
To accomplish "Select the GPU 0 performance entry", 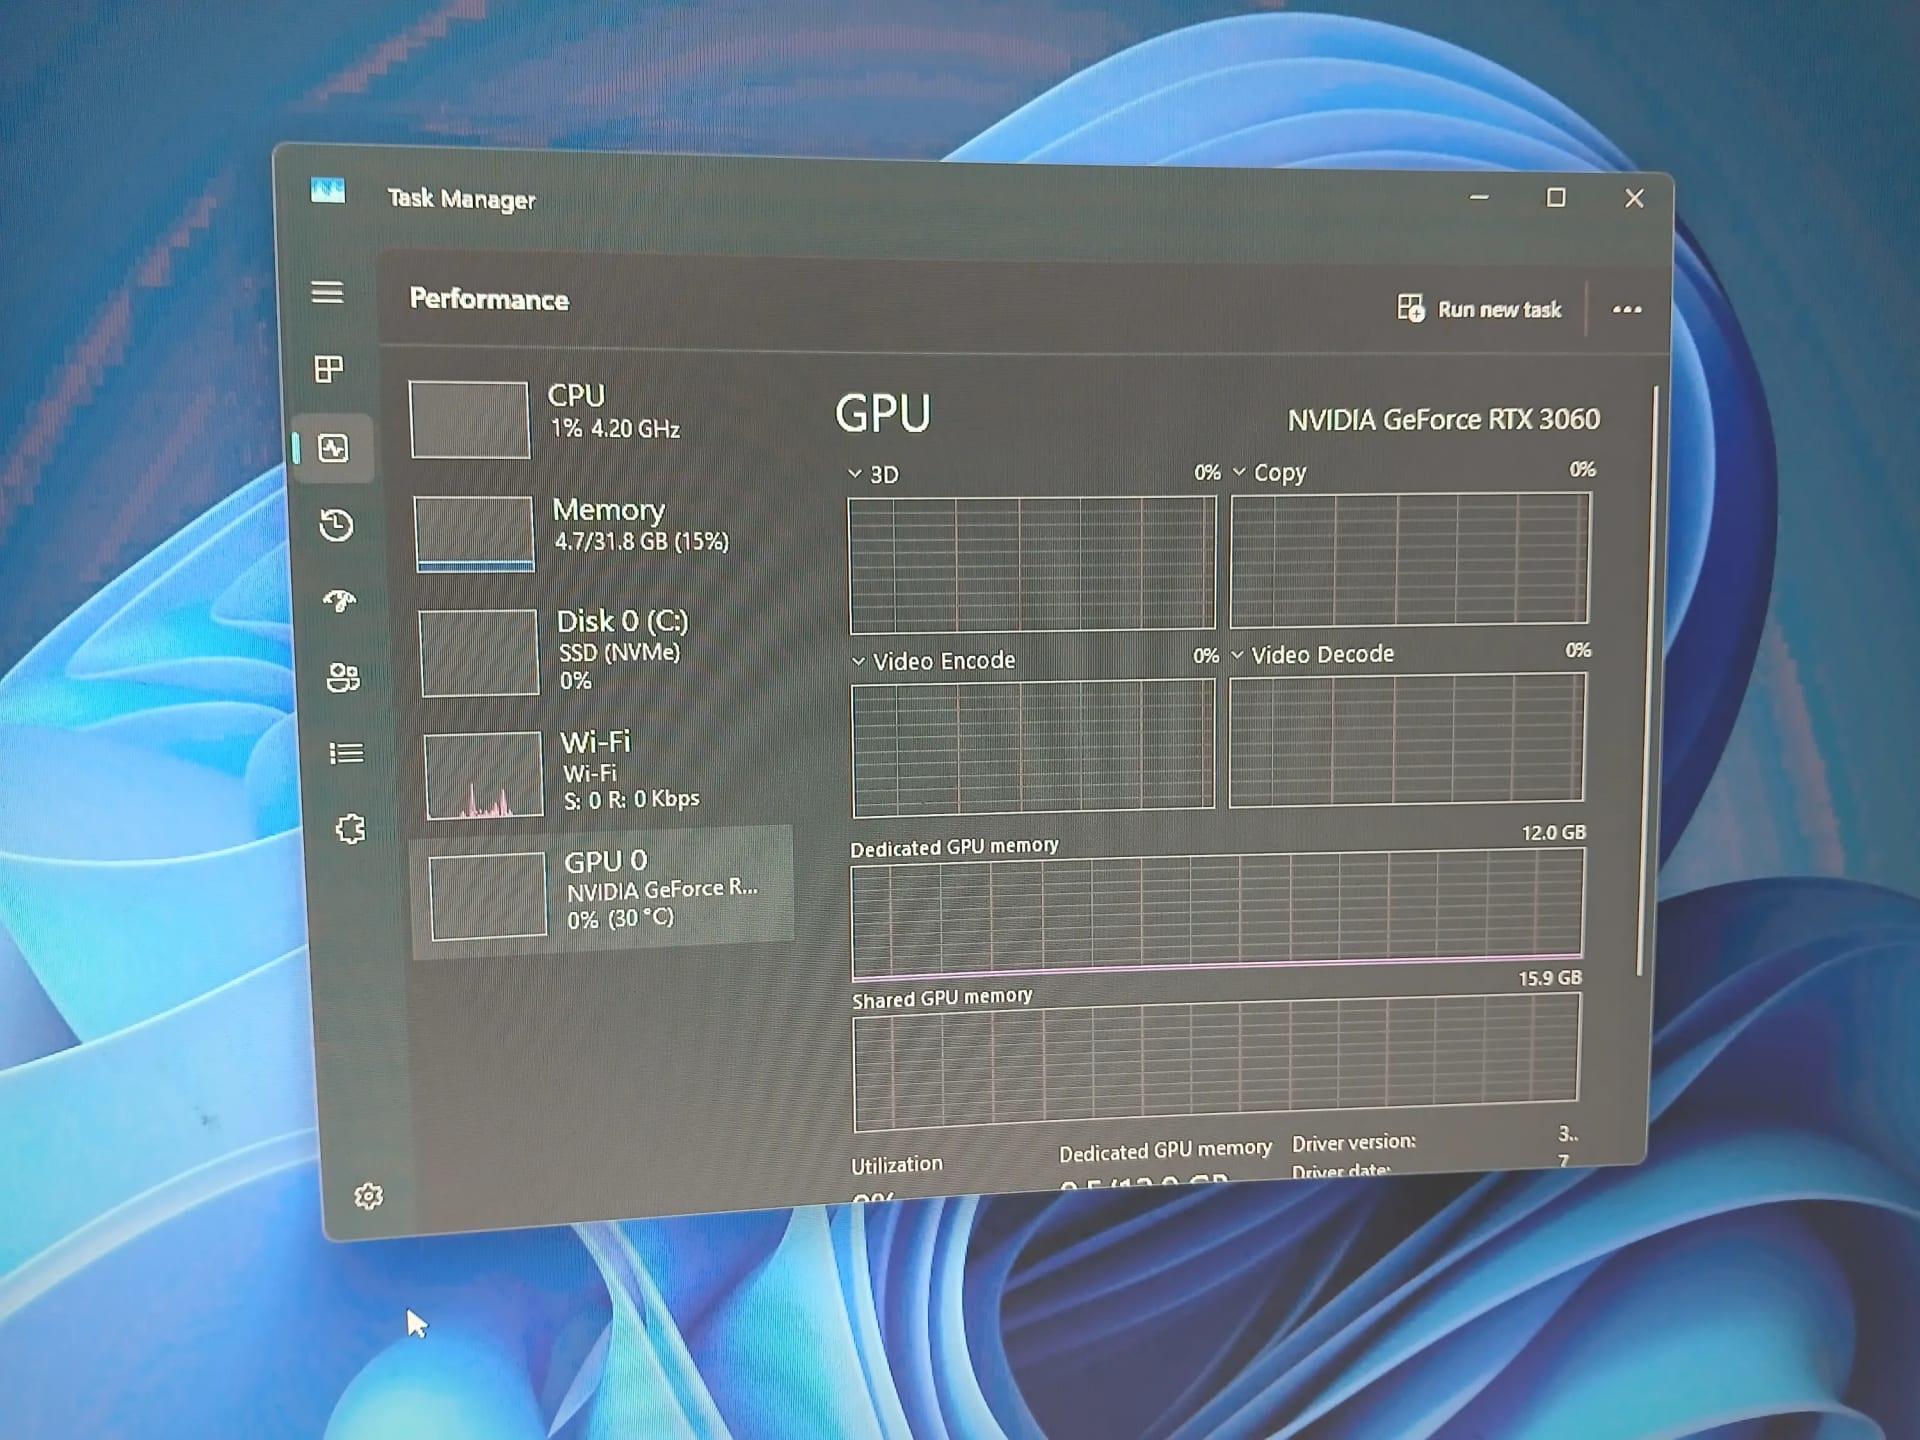I will (x=604, y=893).
